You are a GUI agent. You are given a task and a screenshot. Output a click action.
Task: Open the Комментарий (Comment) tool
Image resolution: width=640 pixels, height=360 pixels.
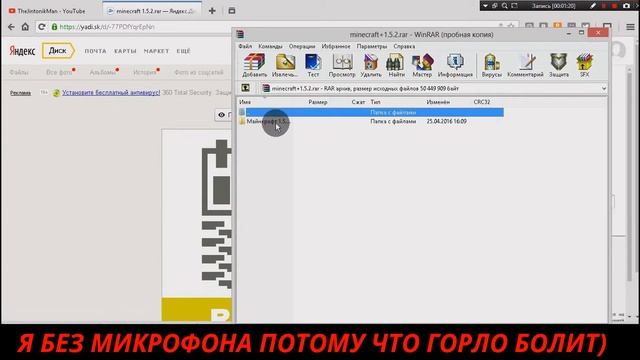[525, 65]
